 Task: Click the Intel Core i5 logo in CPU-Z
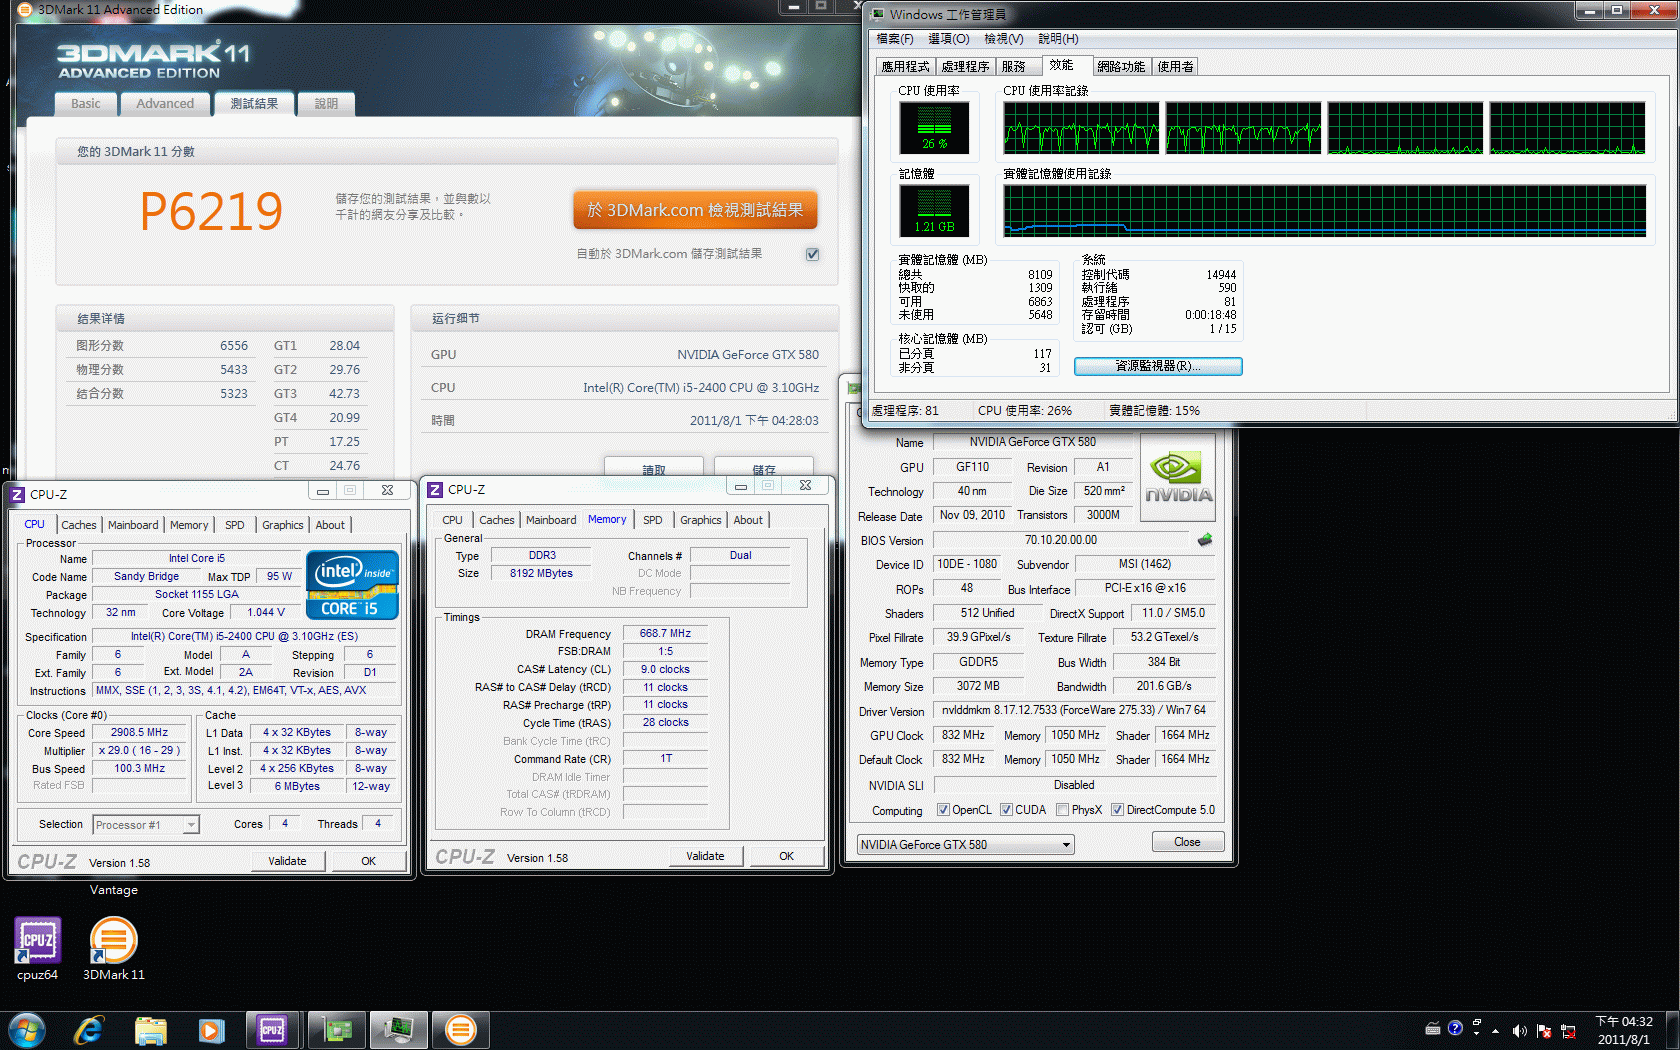pyautogui.click(x=352, y=585)
